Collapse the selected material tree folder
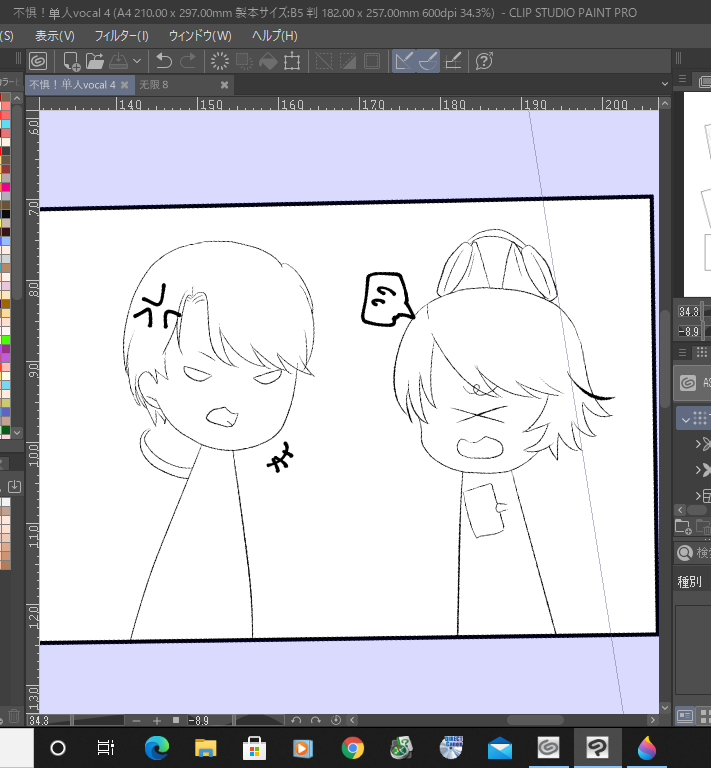This screenshot has width=711, height=768. [686, 420]
